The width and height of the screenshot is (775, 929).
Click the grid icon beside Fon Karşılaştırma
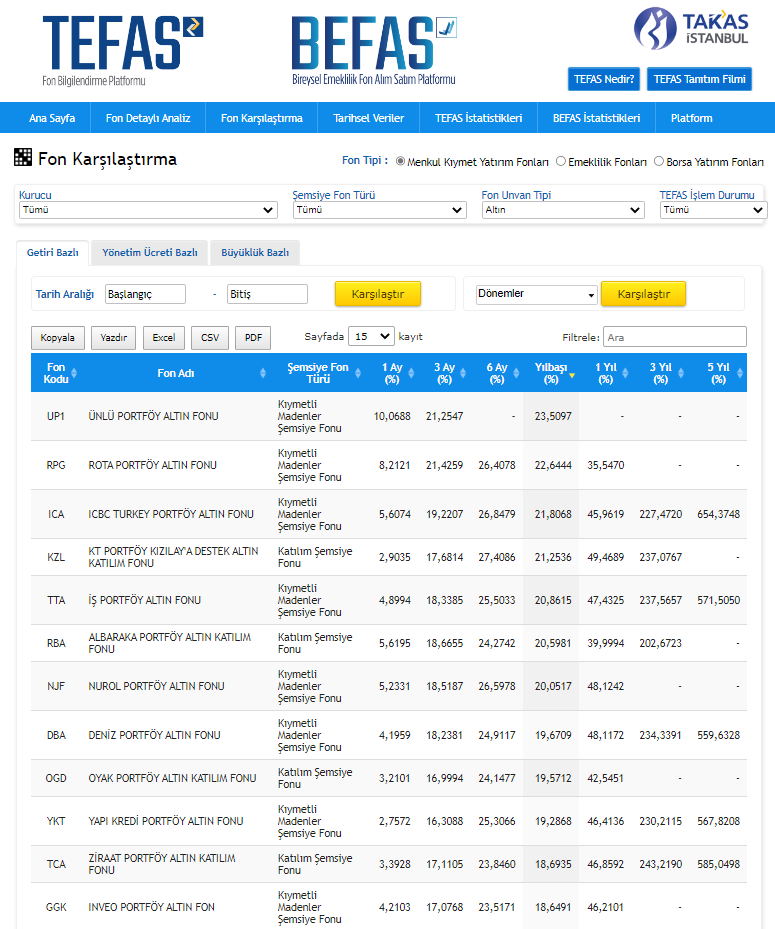pyautogui.click(x=23, y=157)
